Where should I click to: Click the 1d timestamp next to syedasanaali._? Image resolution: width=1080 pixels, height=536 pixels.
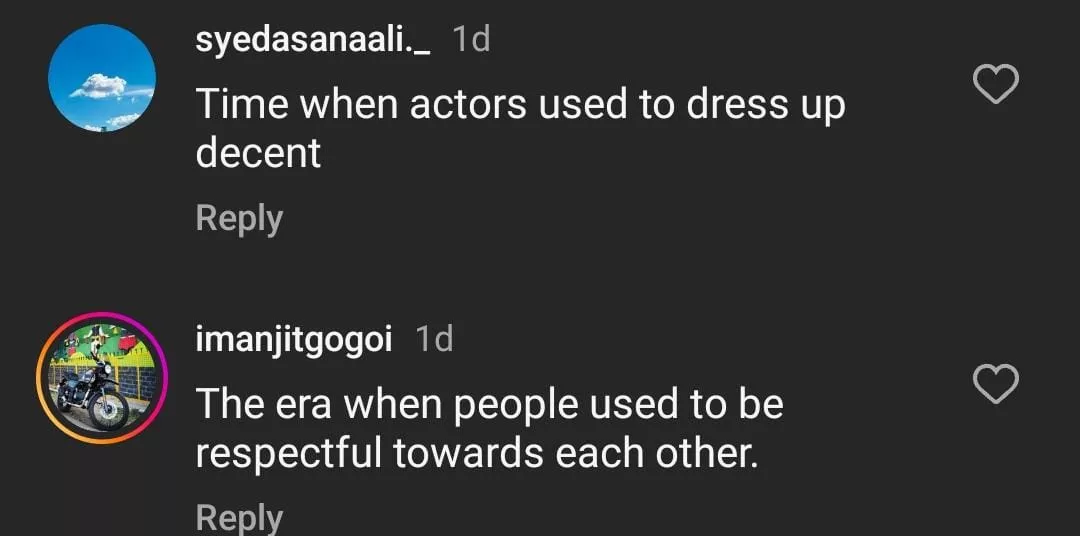471,40
